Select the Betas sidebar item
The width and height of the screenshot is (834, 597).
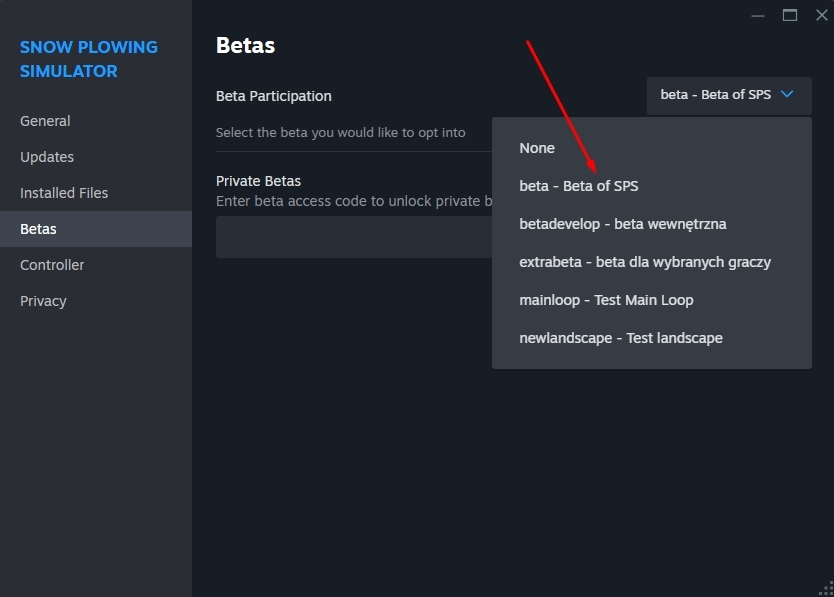click(38, 229)
